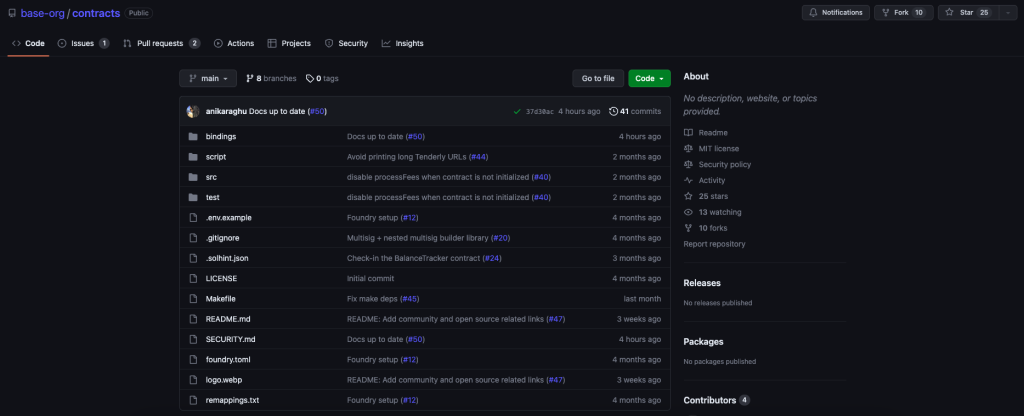Click the README.md file icon
Screen dimensions: 1024x416
(193, 319)
